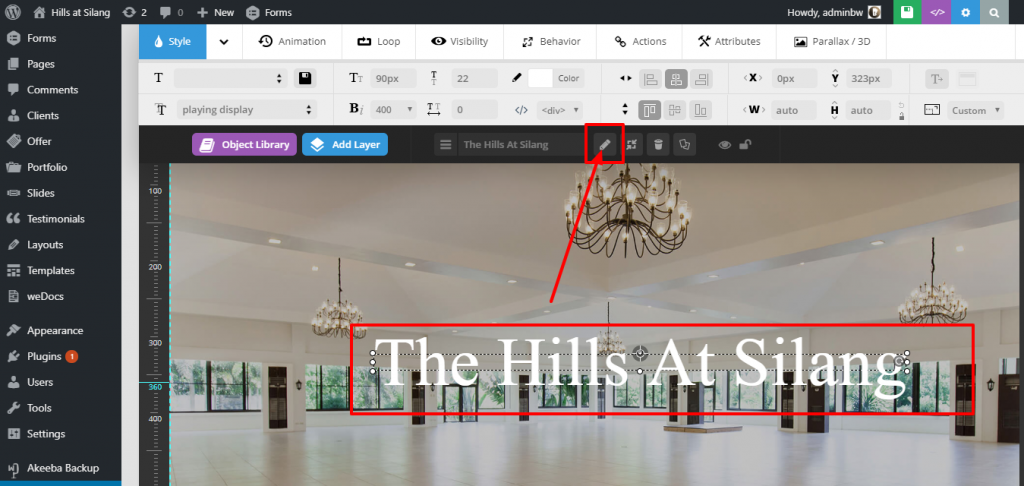Open the Attributes tab
This screenshot has height=486, width=1024.
729,41
